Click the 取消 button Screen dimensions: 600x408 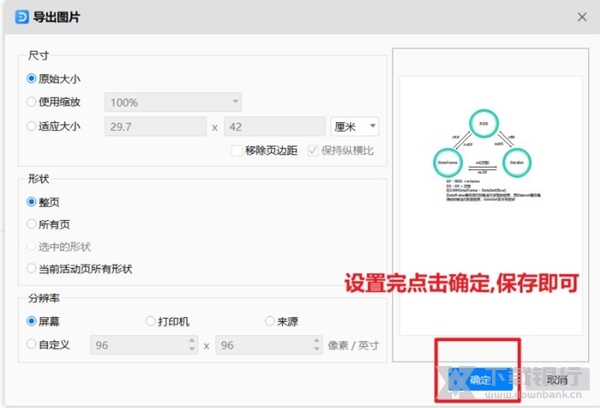[x=557, y=380]
